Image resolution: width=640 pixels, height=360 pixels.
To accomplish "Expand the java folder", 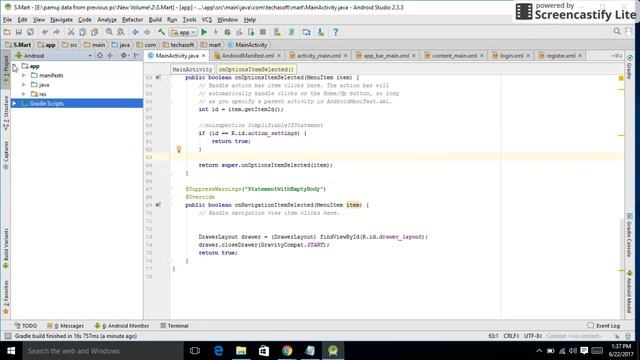I will pos(24,85).
